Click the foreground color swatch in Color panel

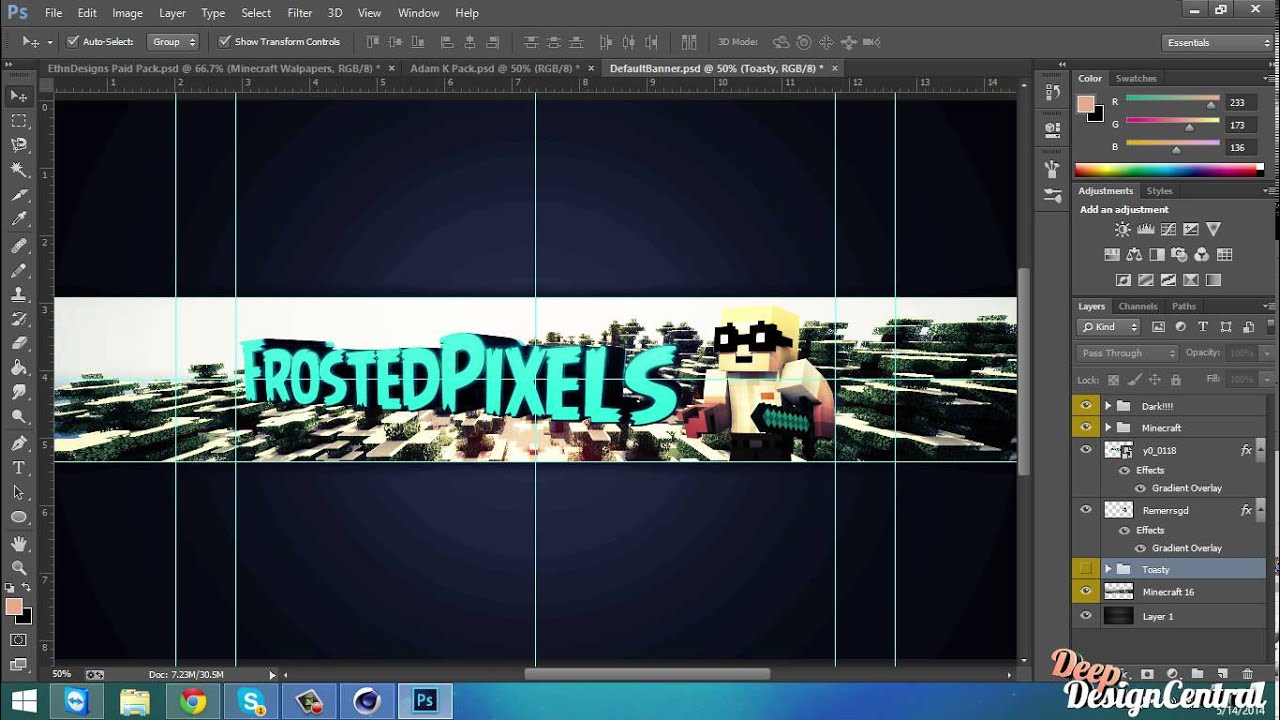pos(1086,104)
